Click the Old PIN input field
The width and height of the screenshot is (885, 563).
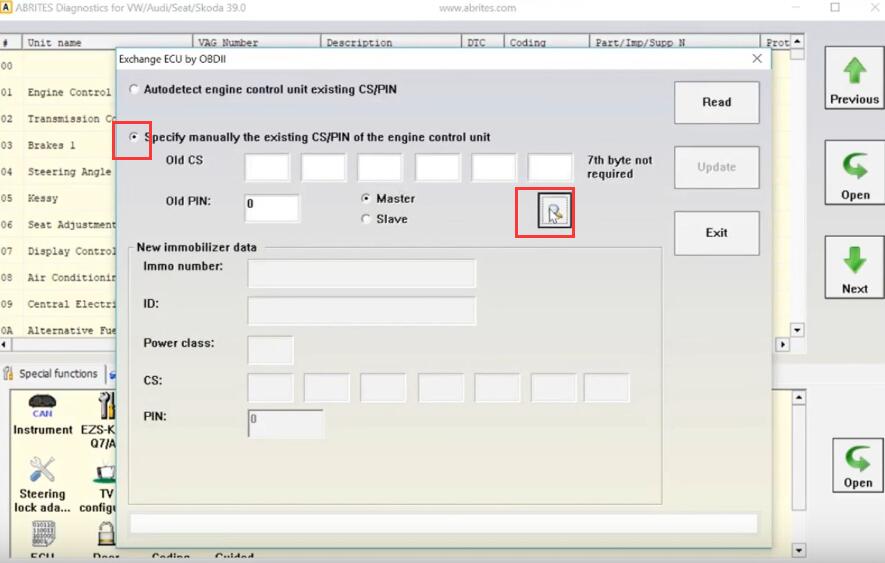[x=272, y=207]
